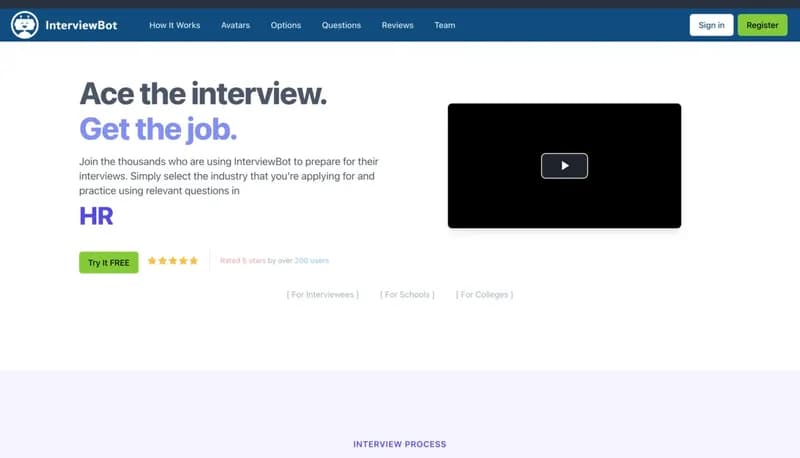Click the black video thumbnail area
This screenshot has height=458, width=800.
(564, 166)
